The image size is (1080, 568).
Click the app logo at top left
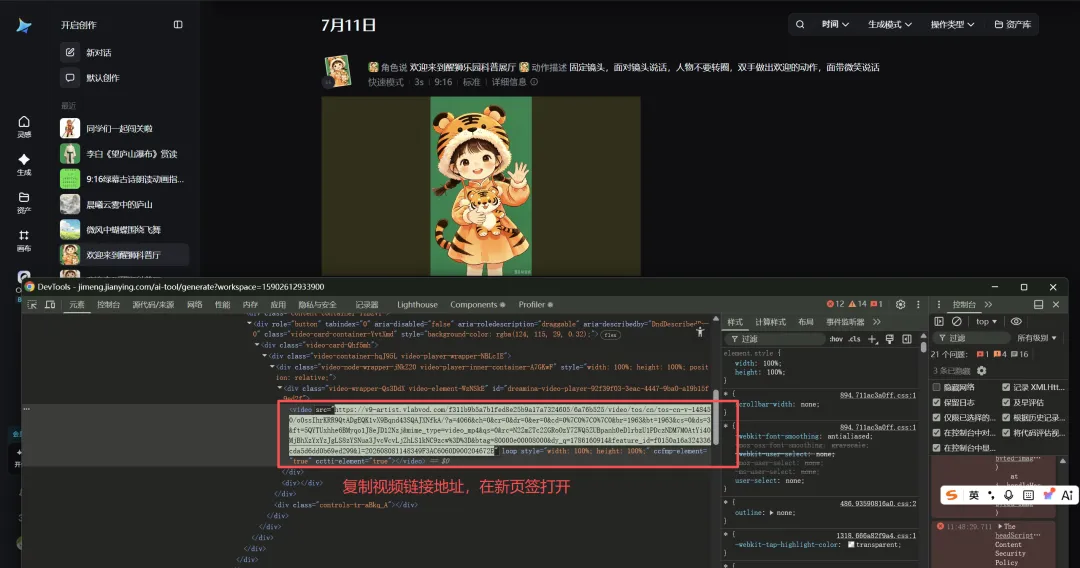(24, 25)
